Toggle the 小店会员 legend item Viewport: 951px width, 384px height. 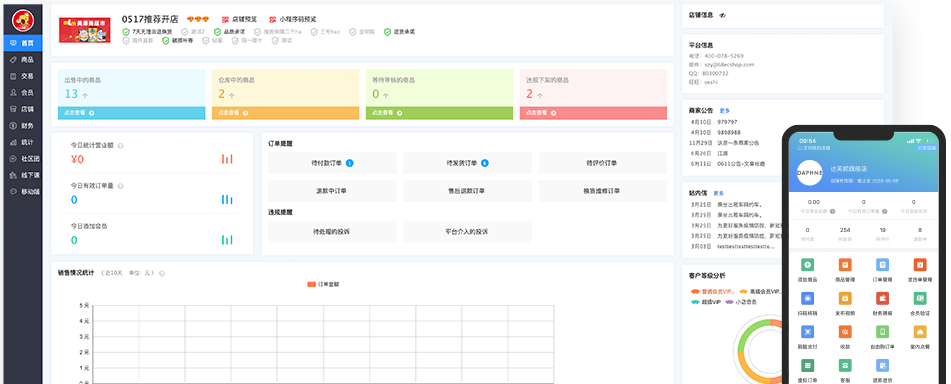741,301
